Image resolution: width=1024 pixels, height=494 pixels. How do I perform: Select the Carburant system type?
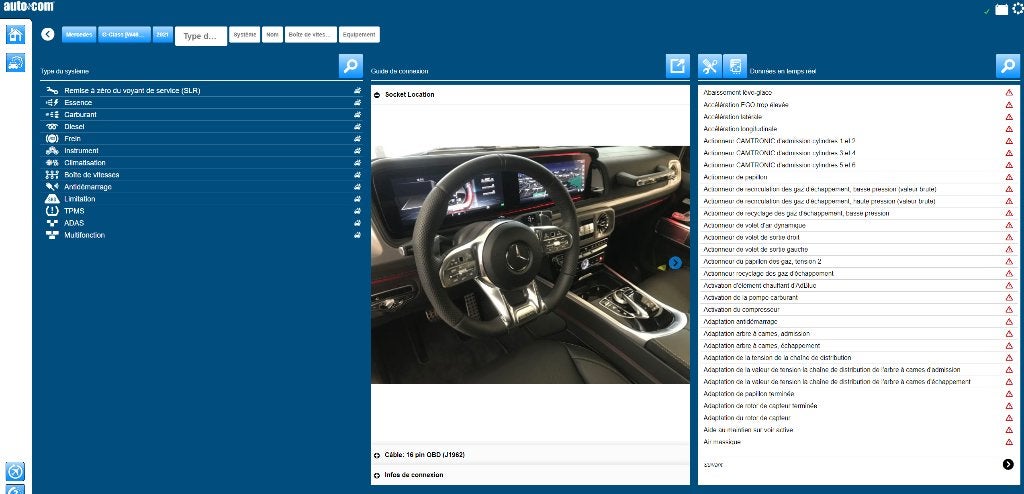(x=201, y=115)
